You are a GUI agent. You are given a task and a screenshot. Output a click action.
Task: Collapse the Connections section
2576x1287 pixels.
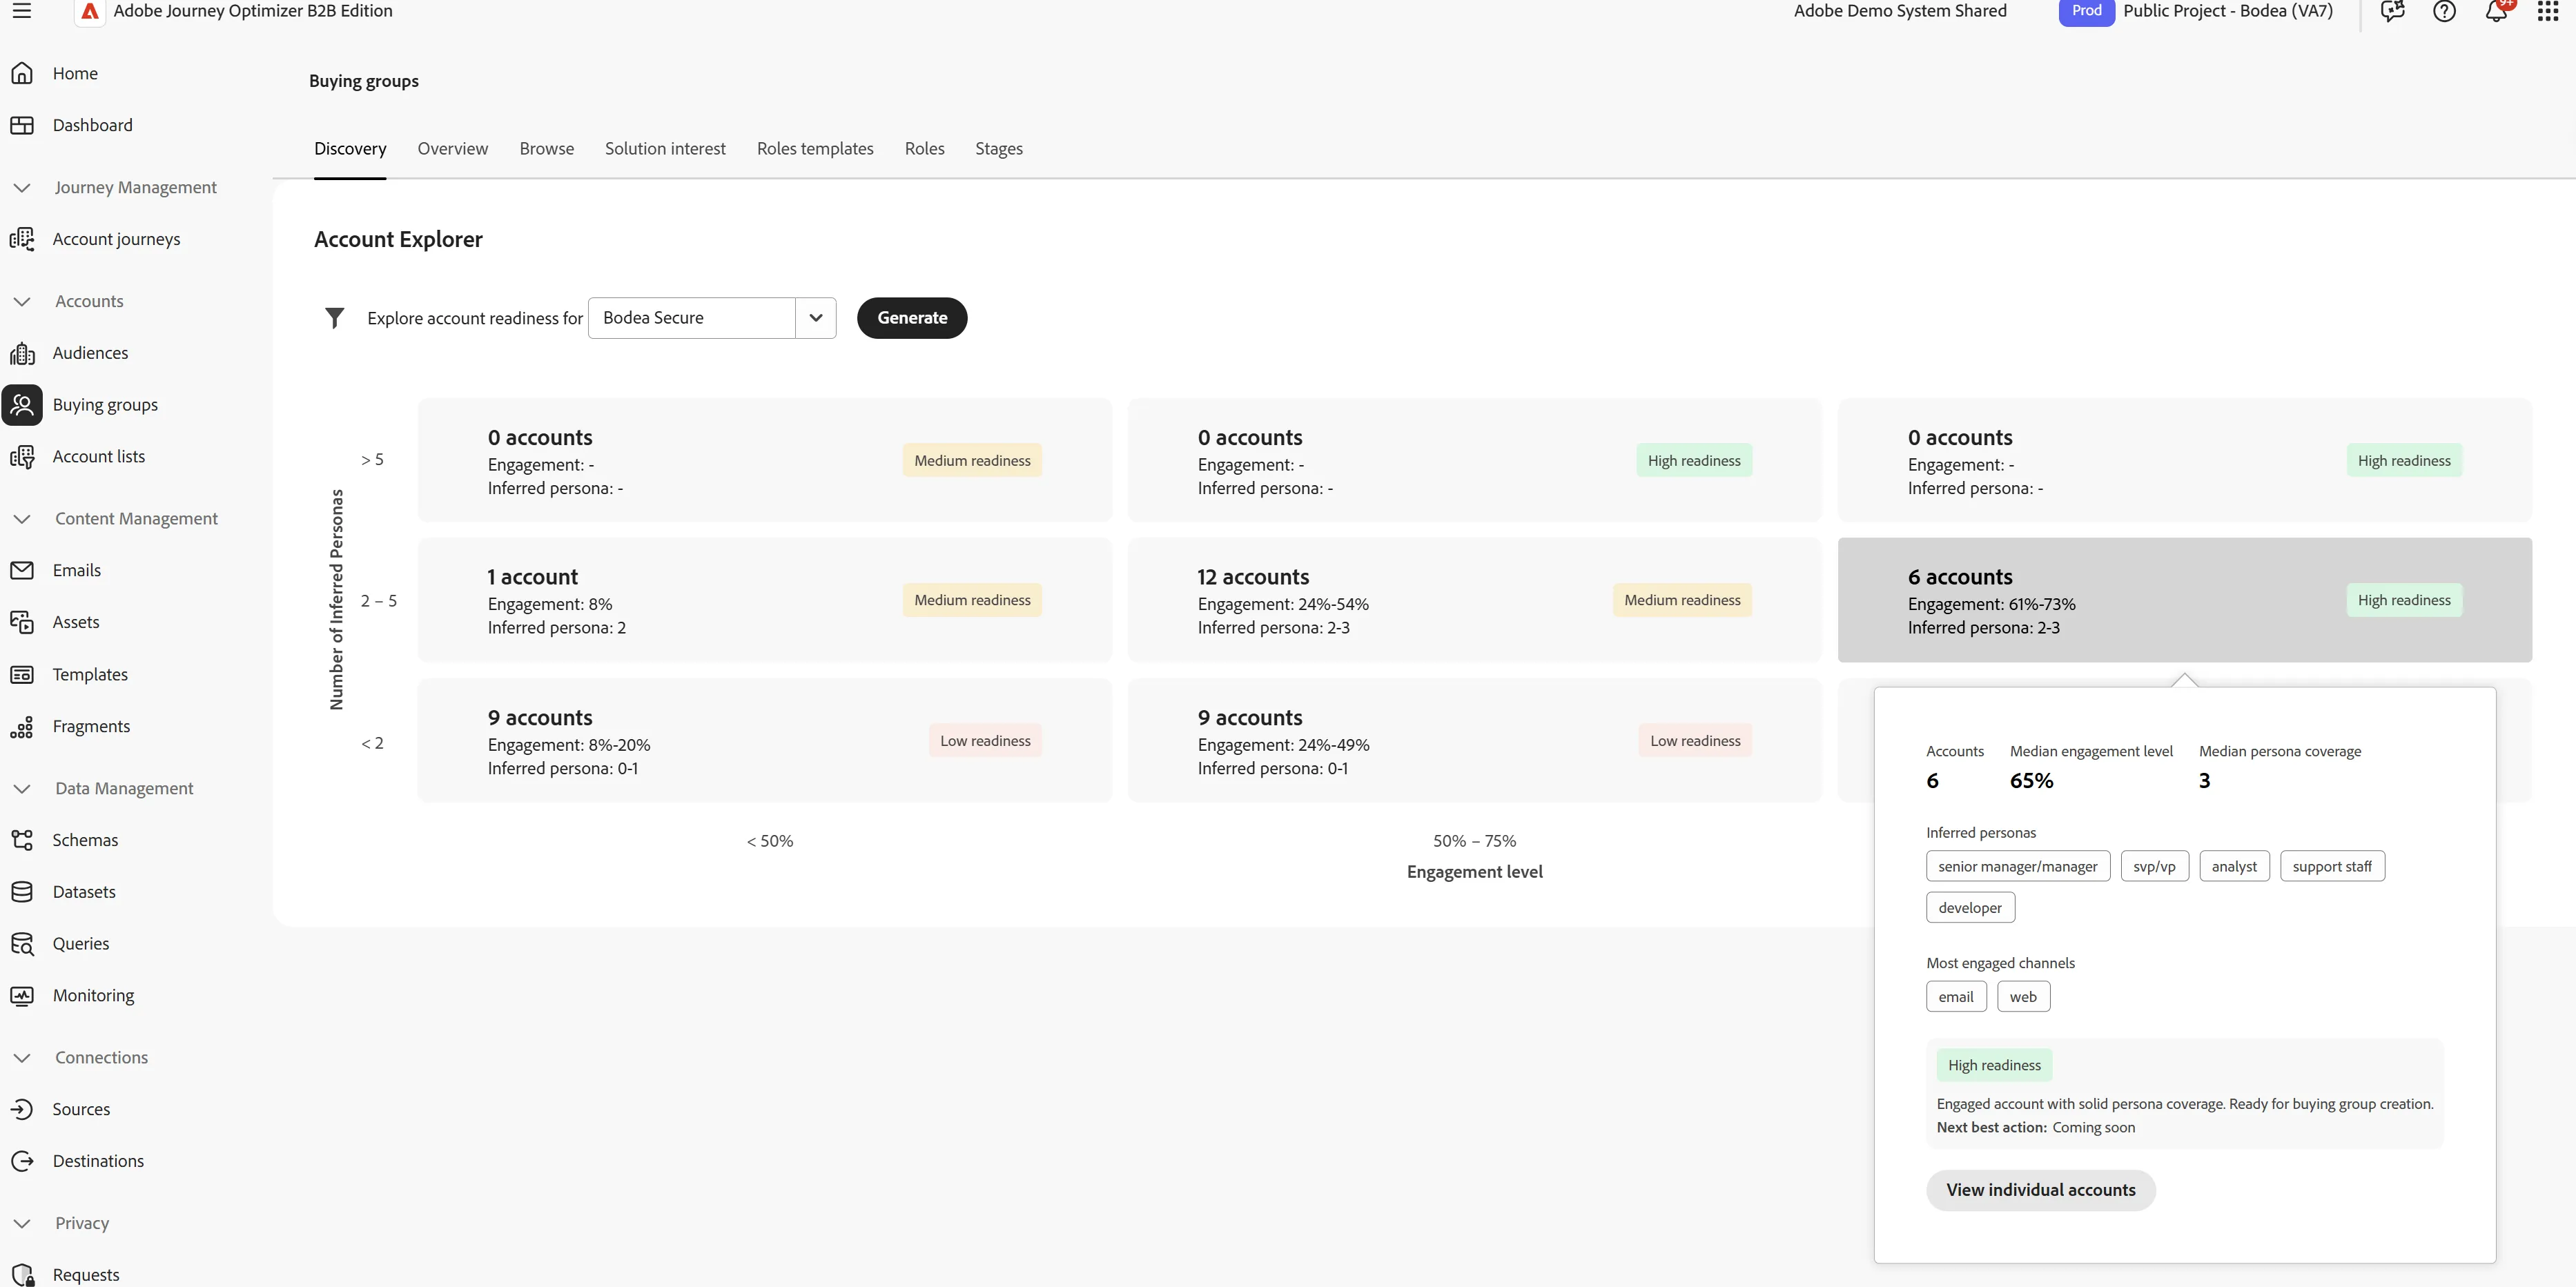click(x=22, y=1058)
